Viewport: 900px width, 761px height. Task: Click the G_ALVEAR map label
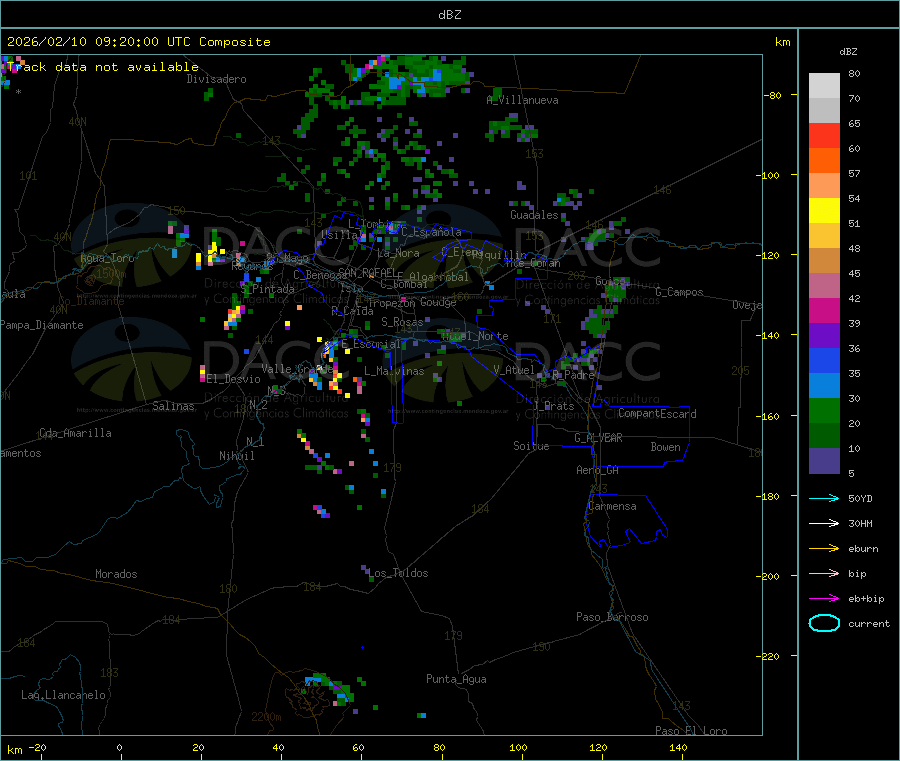tap(598, 438)
